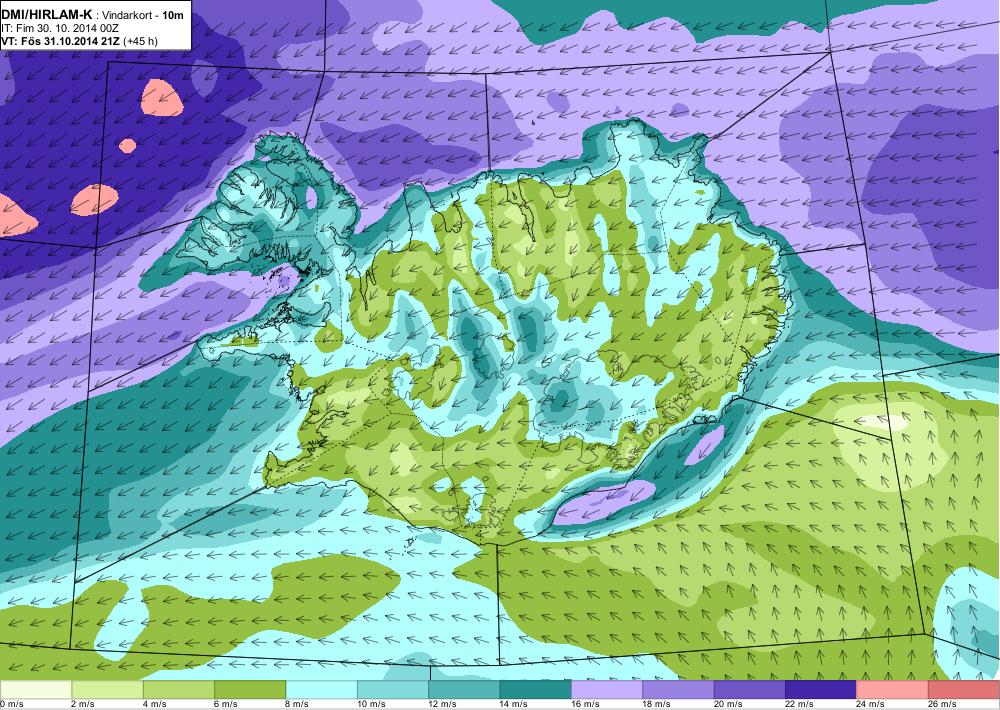Click the "IT: Fim 30. 10. 2014 00Z" line
The image size is (1000, 710).
click(60, 29)
